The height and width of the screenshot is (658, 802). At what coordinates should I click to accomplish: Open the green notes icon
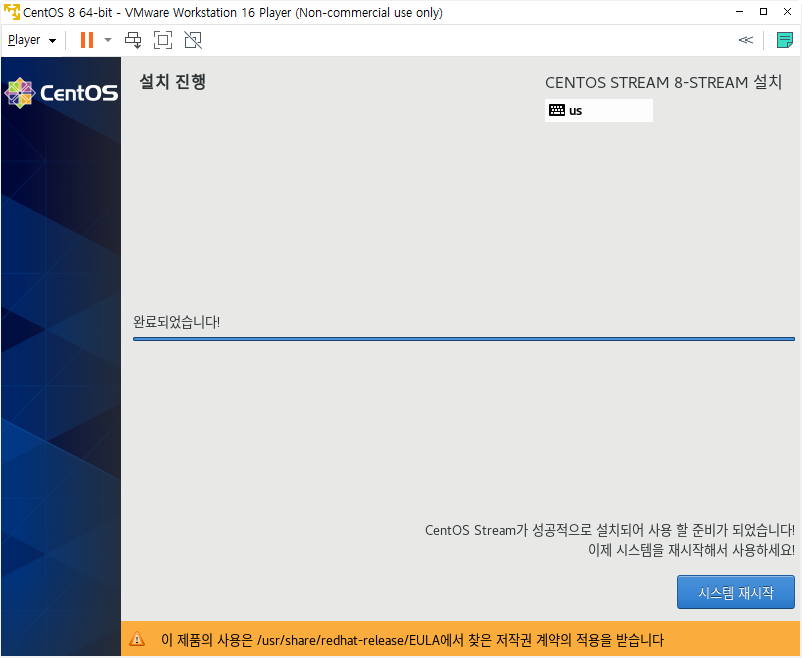785,40
